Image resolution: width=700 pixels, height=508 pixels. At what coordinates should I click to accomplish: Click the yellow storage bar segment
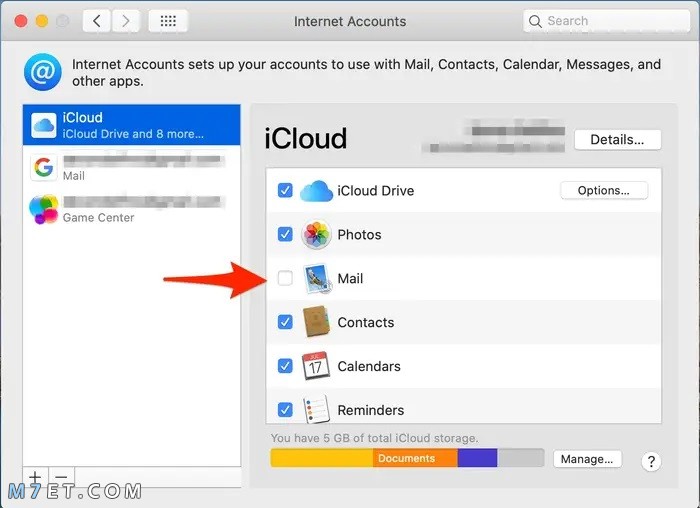321,458
